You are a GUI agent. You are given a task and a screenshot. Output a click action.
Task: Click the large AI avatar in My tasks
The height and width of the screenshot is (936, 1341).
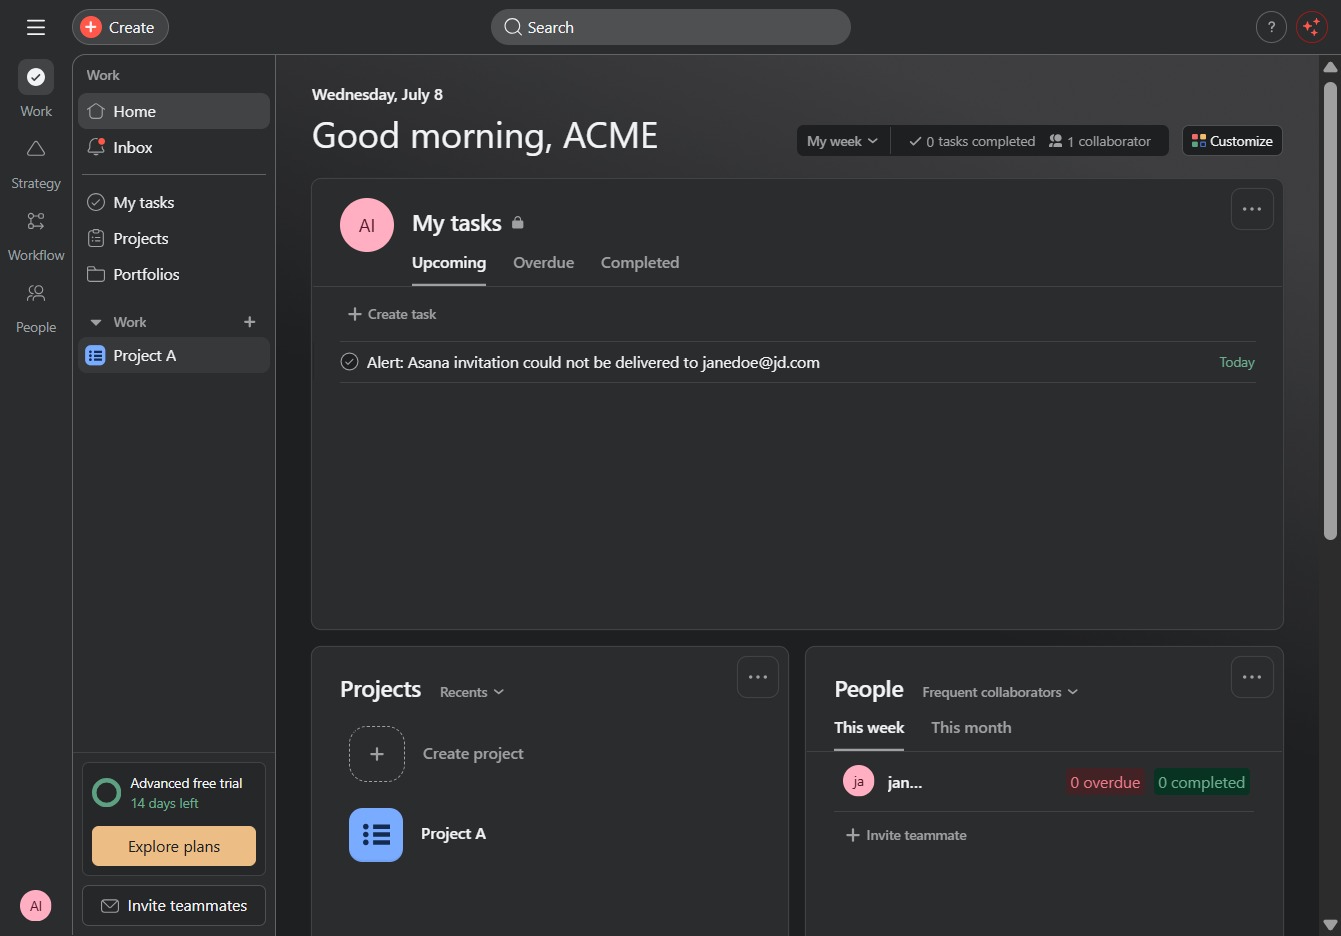pyautogui.click(x=367, y=225)
